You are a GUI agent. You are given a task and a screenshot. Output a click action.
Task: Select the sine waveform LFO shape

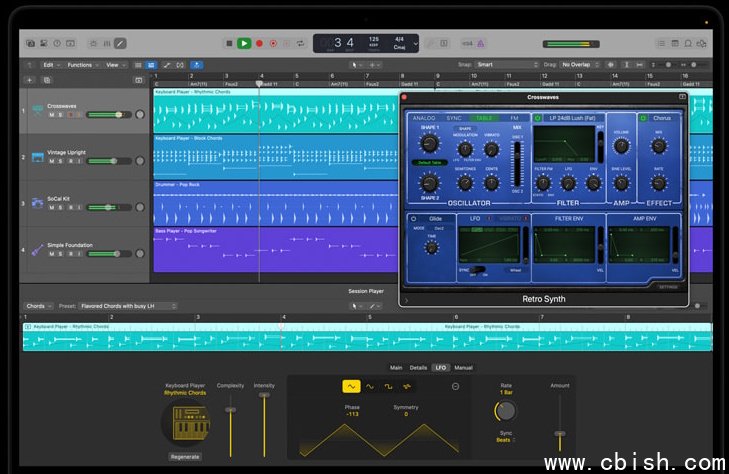tap(370, 386)
